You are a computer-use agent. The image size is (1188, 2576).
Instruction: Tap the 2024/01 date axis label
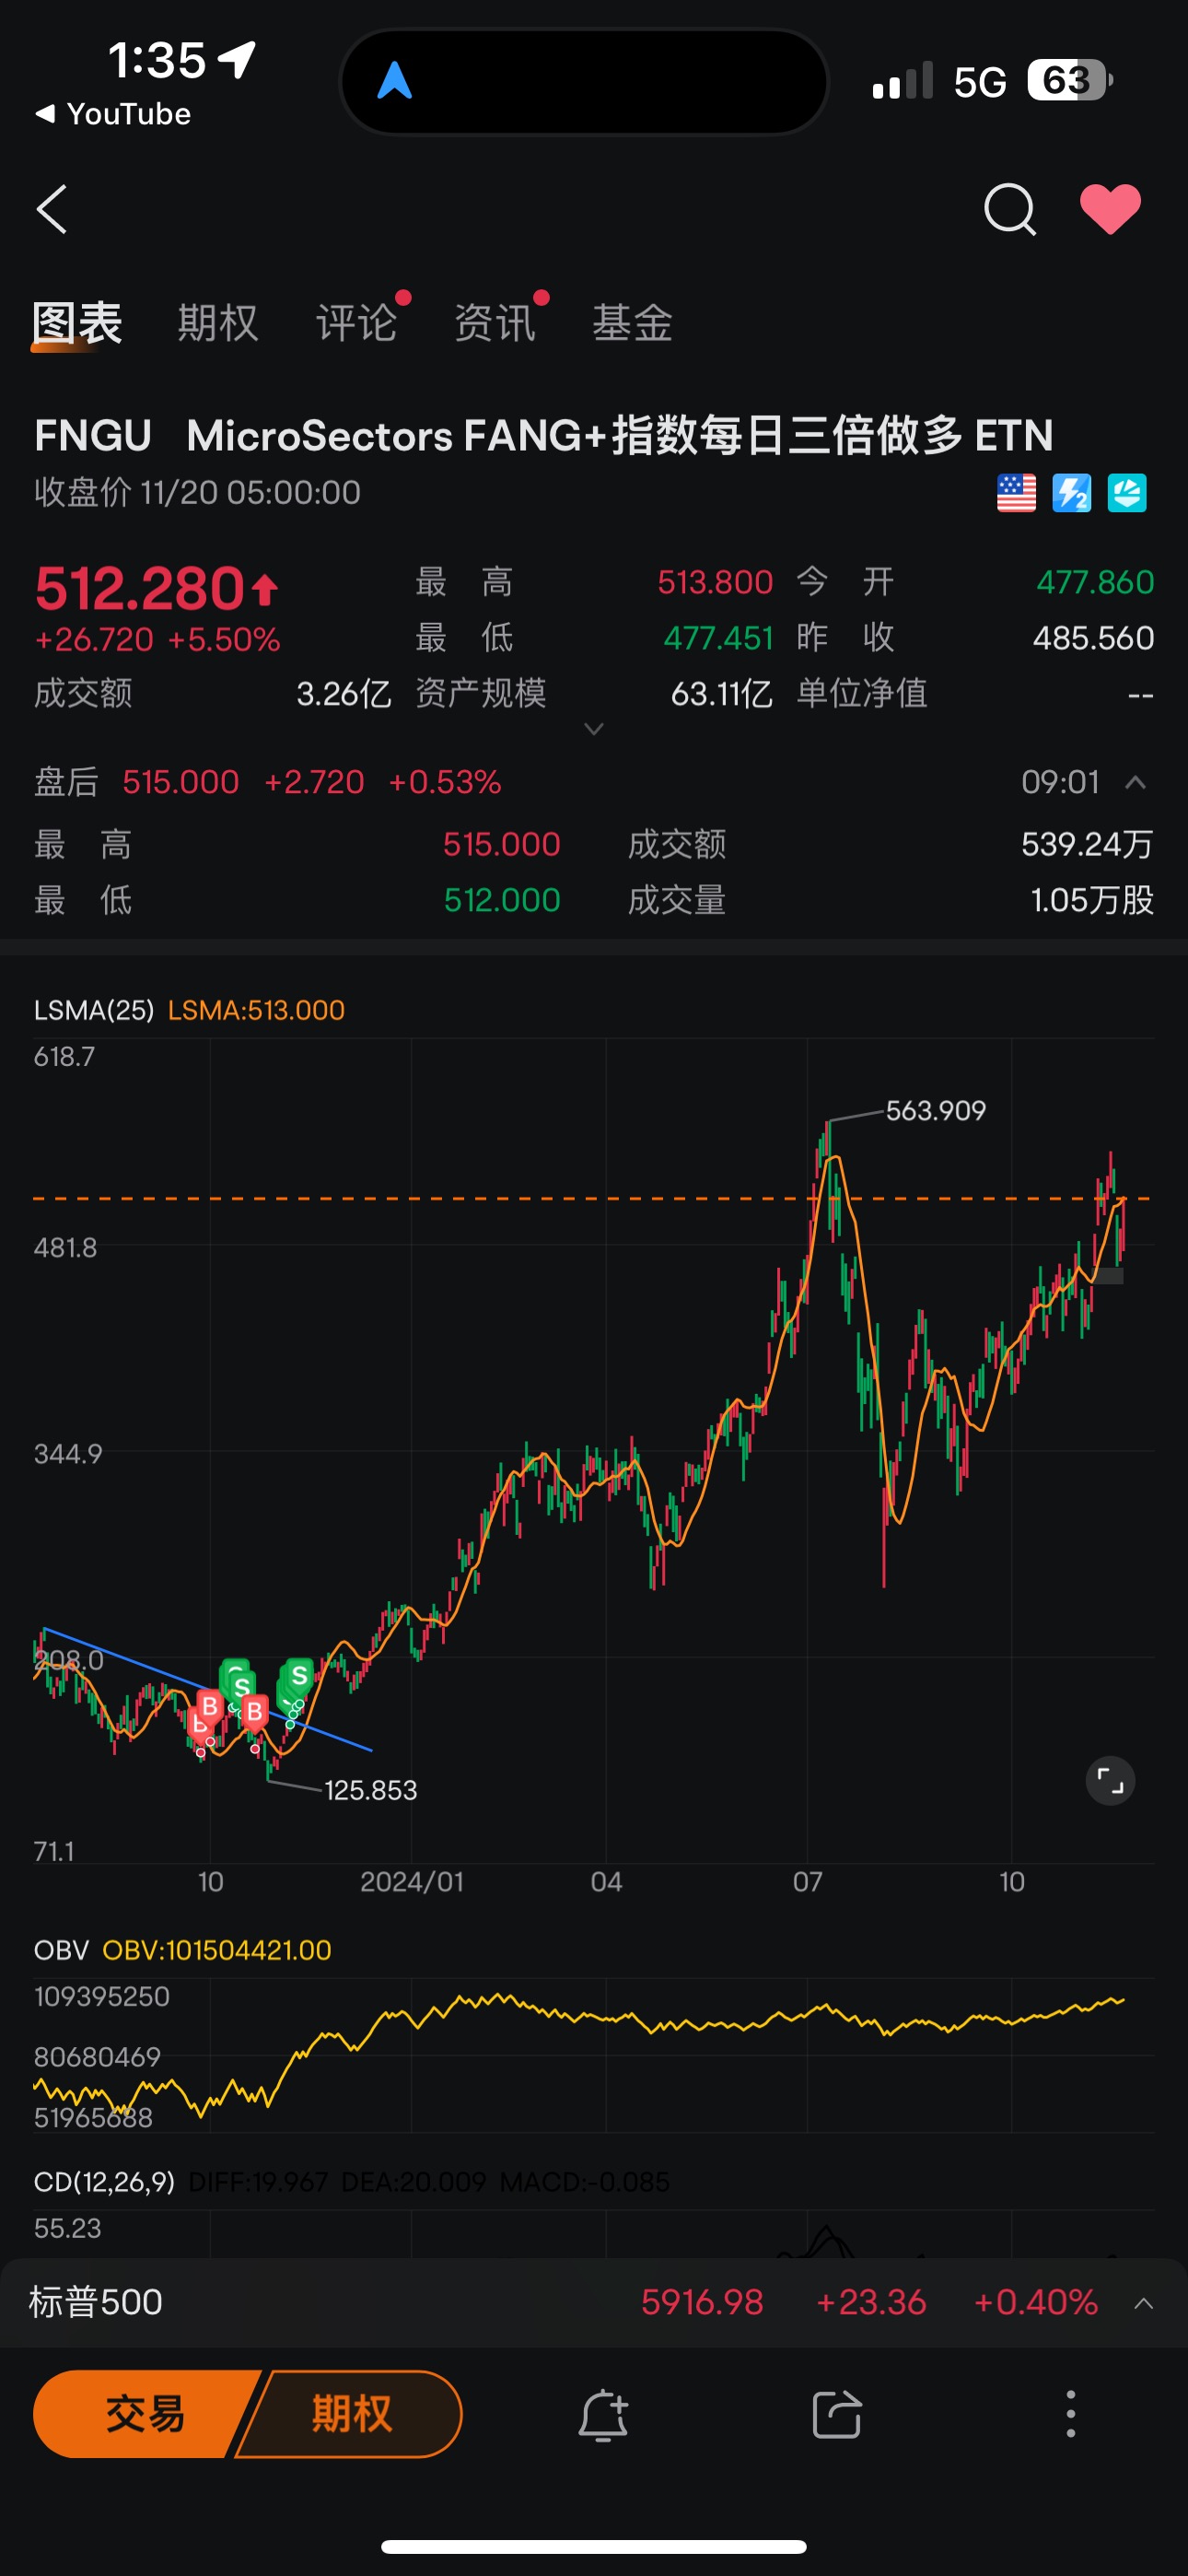[412, 1882]
